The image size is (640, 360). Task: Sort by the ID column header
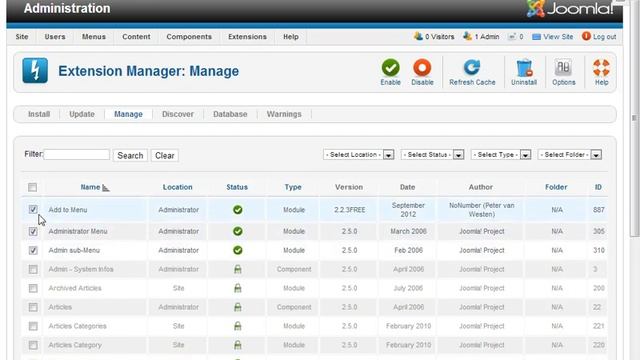tap(598, 187)
